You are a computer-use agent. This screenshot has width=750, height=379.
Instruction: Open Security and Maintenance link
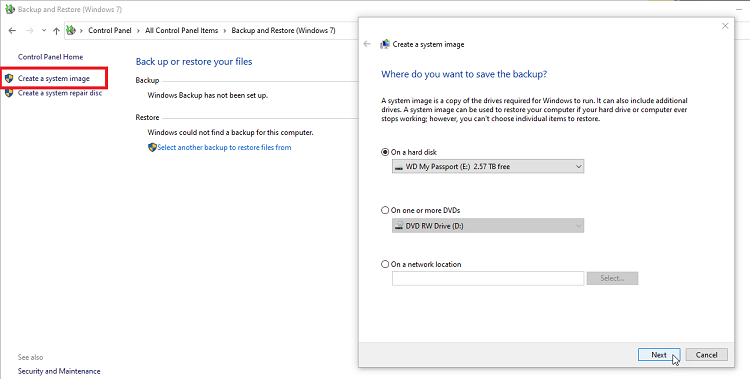[59, 371]
